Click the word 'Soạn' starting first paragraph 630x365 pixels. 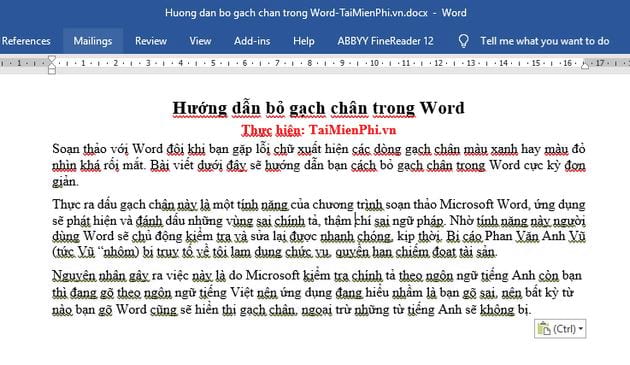[65, 149]
